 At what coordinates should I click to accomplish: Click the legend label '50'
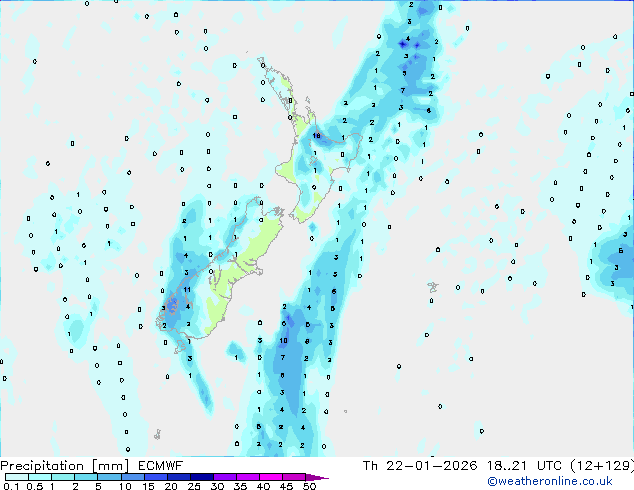click(x=310, y=486)
